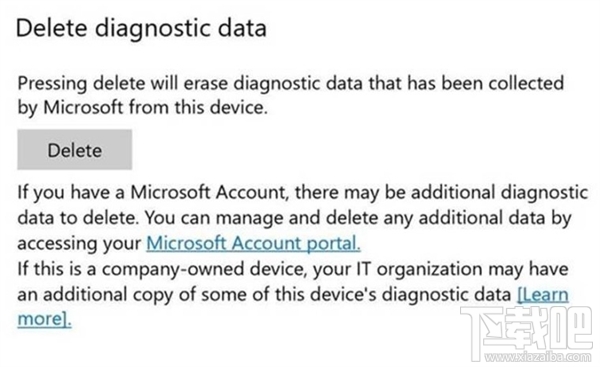Click the Delete button
600x367 pixels.
[75, 150]
